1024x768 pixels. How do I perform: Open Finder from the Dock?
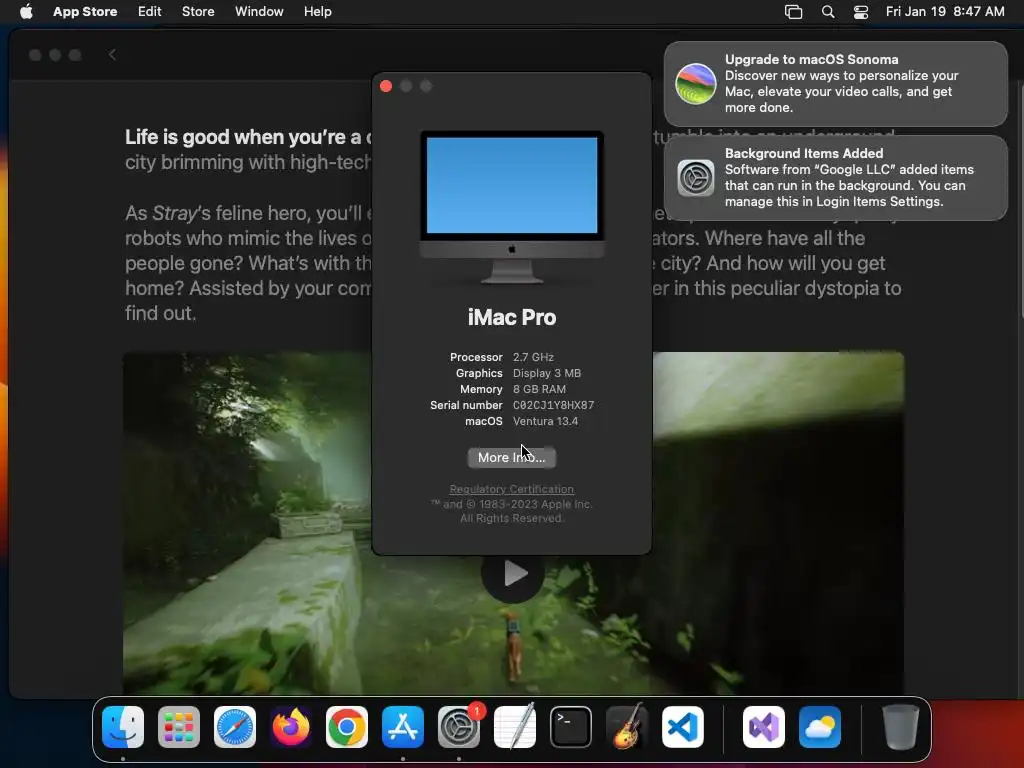tap(123, 727)
